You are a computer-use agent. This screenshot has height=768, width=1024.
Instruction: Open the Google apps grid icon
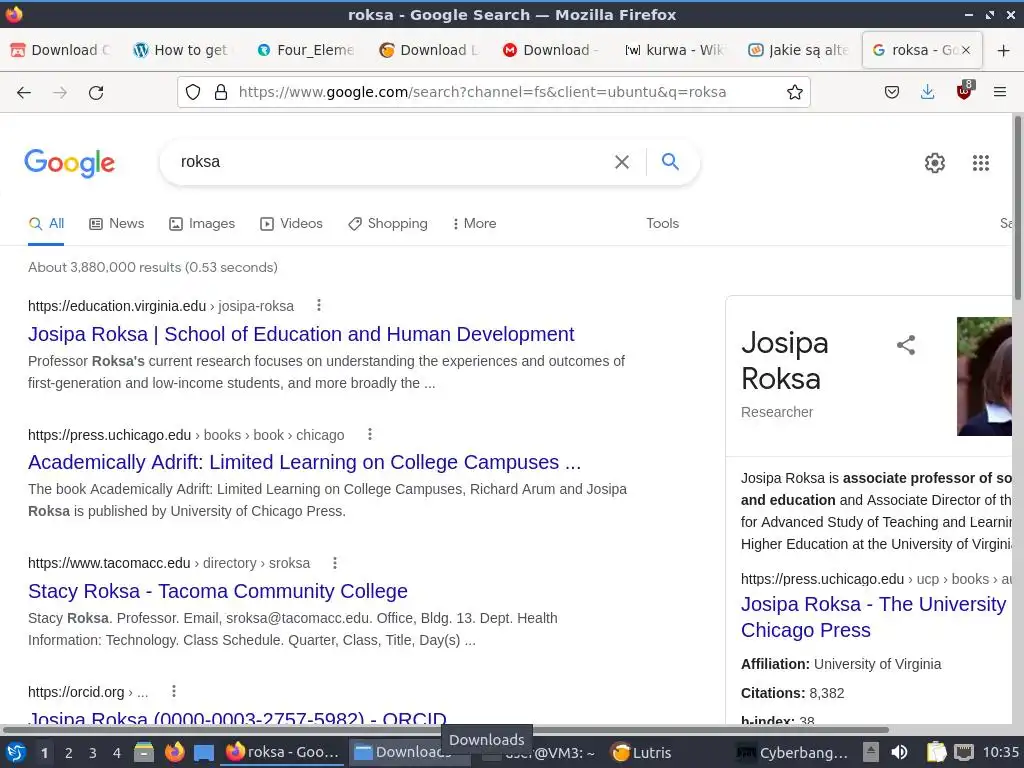(x=980, y=163)
